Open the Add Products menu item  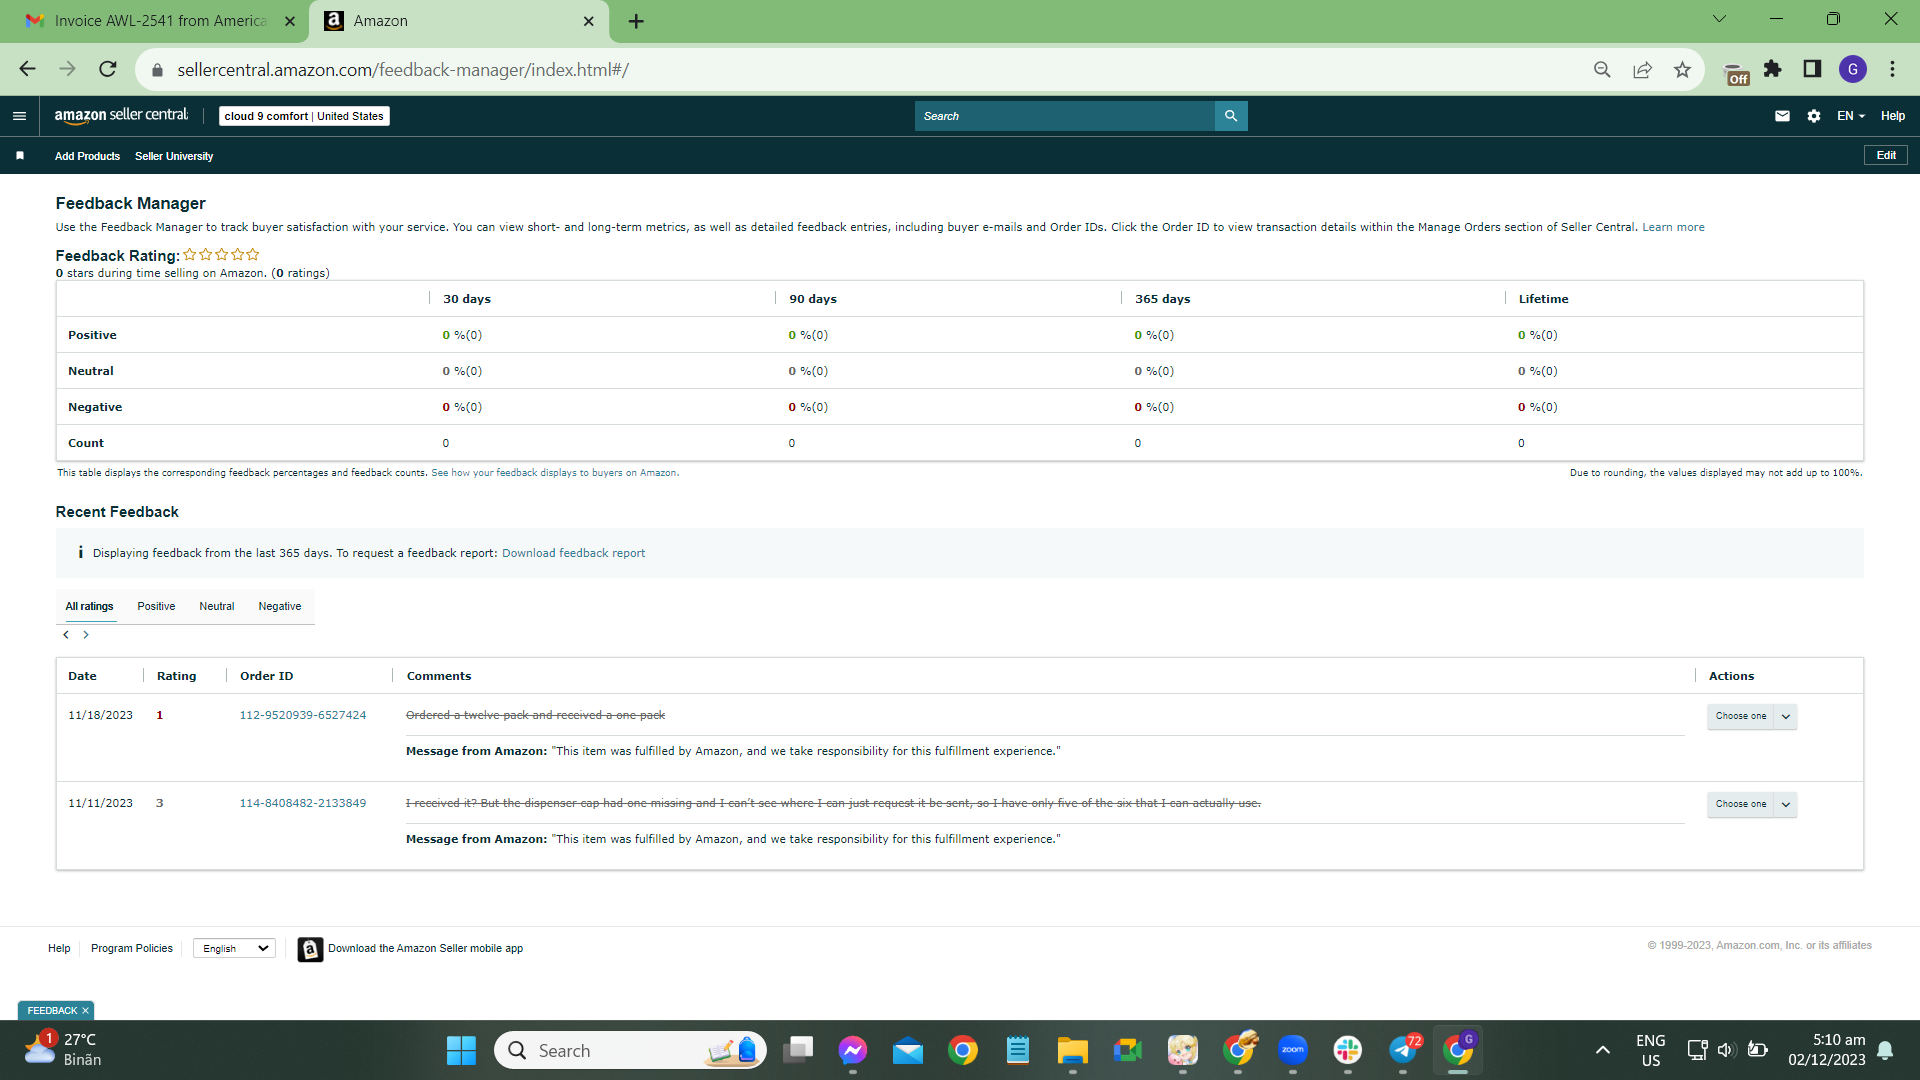point(87,156)
